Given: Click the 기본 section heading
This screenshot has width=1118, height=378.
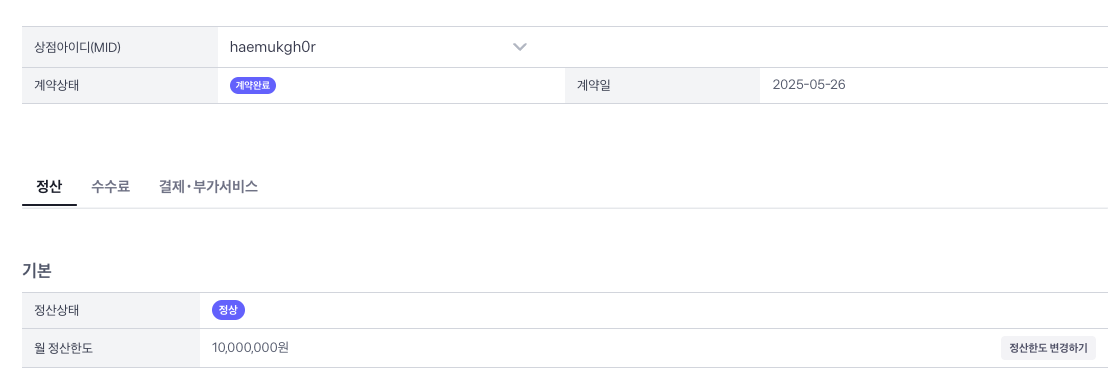Looking at the screenshot, I should tap(36, 270).
